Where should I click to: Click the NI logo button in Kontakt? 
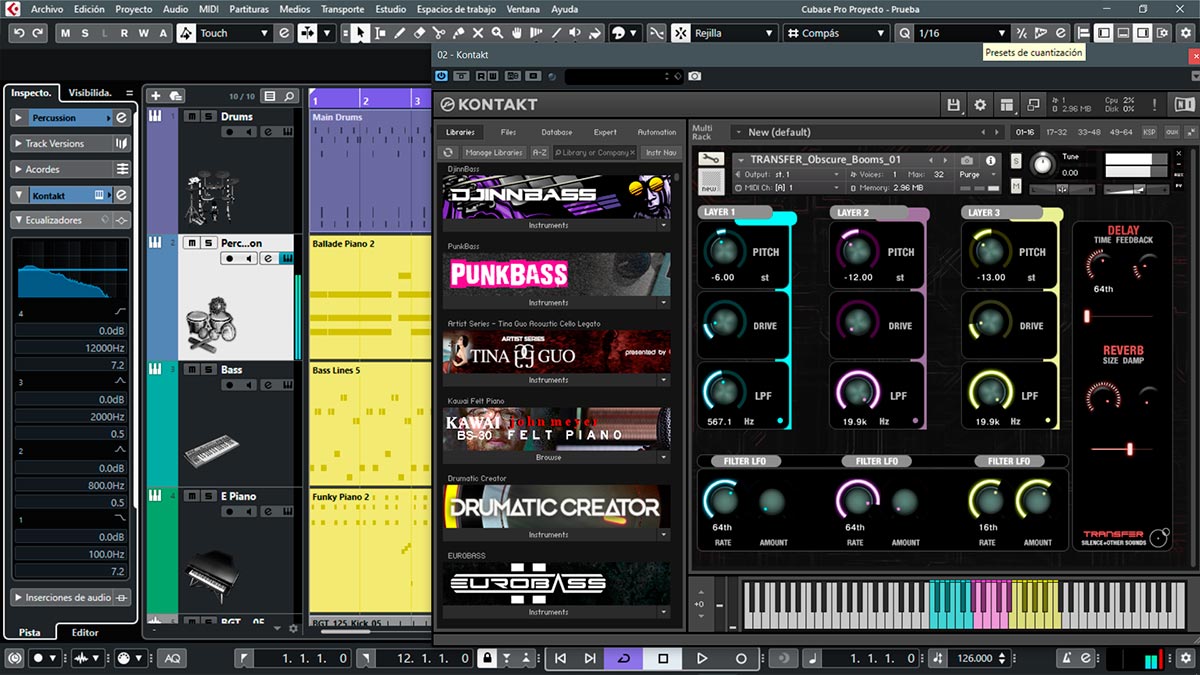point(1184,104)
